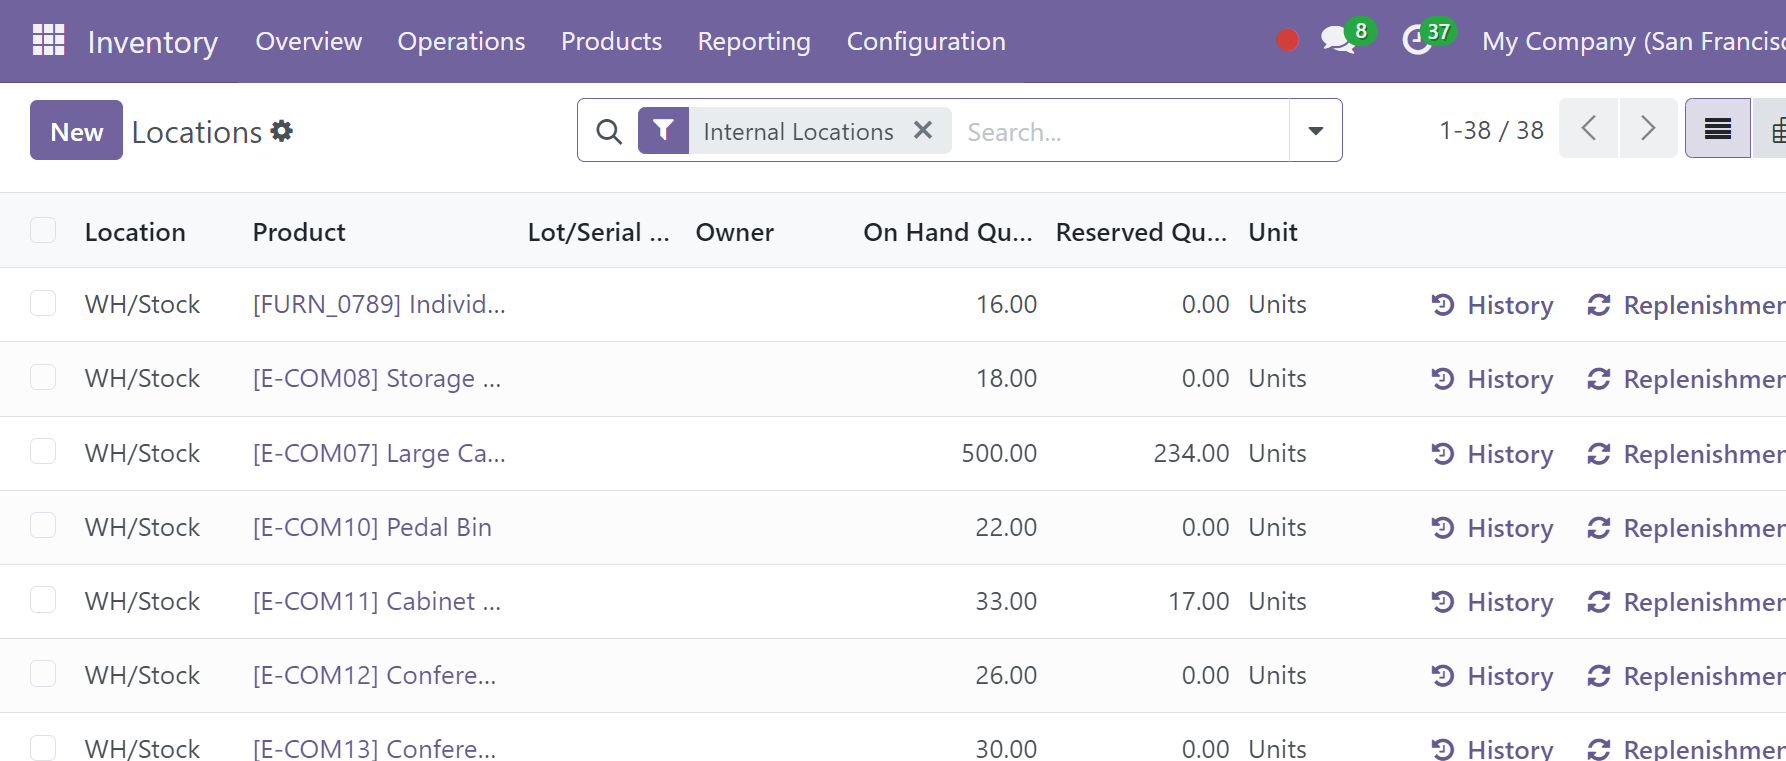Open the company switcher My Company
Image resolution: width=1786 pixels, height=761 pixels.
click(1634, 41)
